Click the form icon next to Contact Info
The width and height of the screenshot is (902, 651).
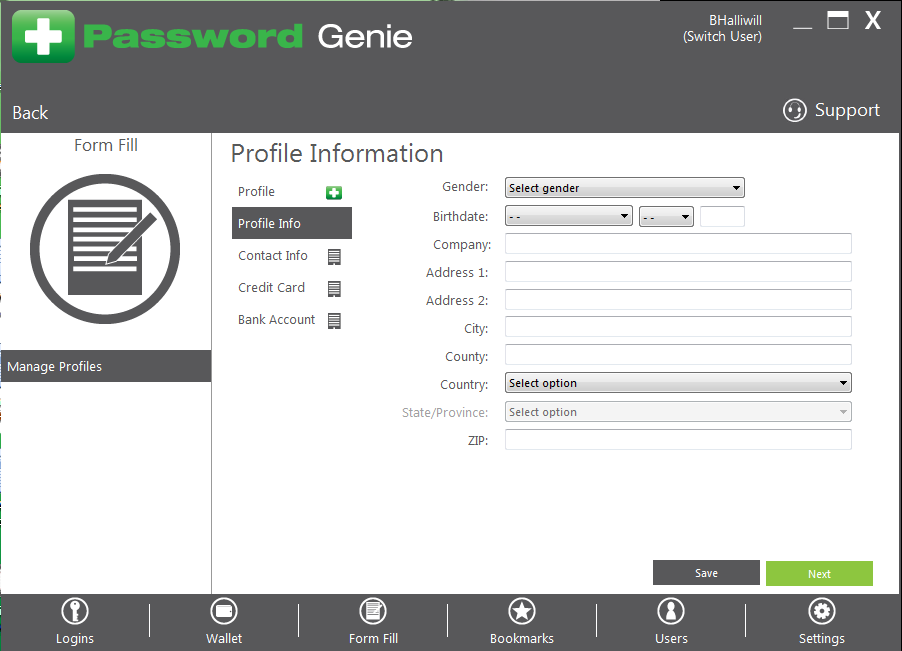tap(334, 256)
